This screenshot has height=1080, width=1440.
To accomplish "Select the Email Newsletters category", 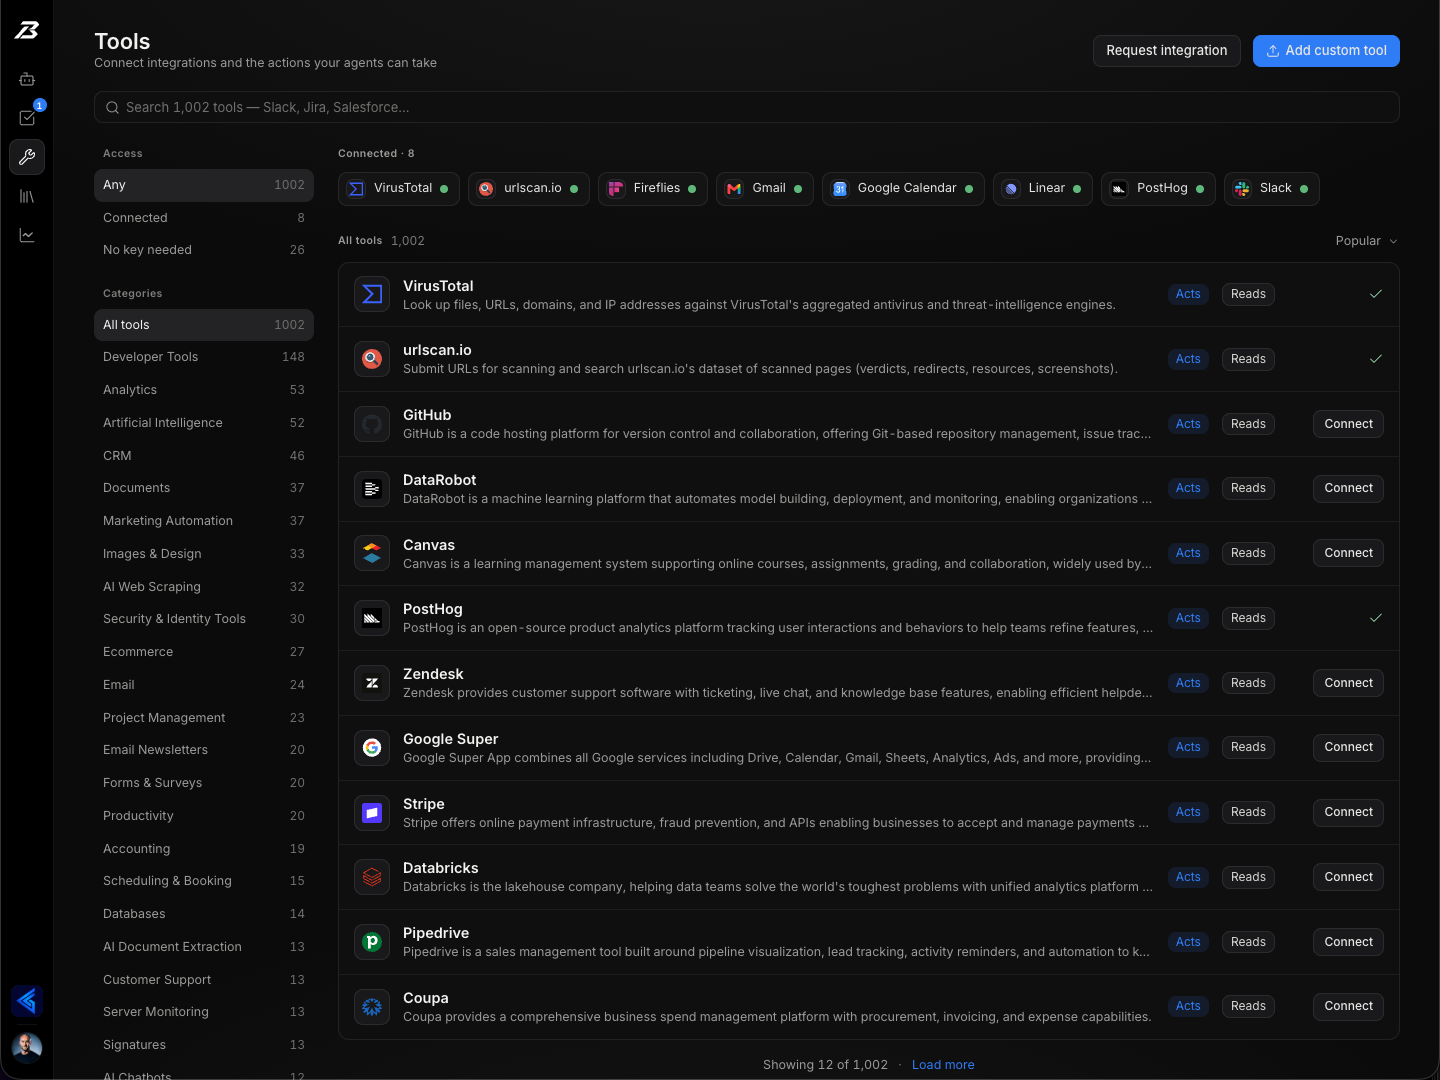I will [x=204, y=750].
